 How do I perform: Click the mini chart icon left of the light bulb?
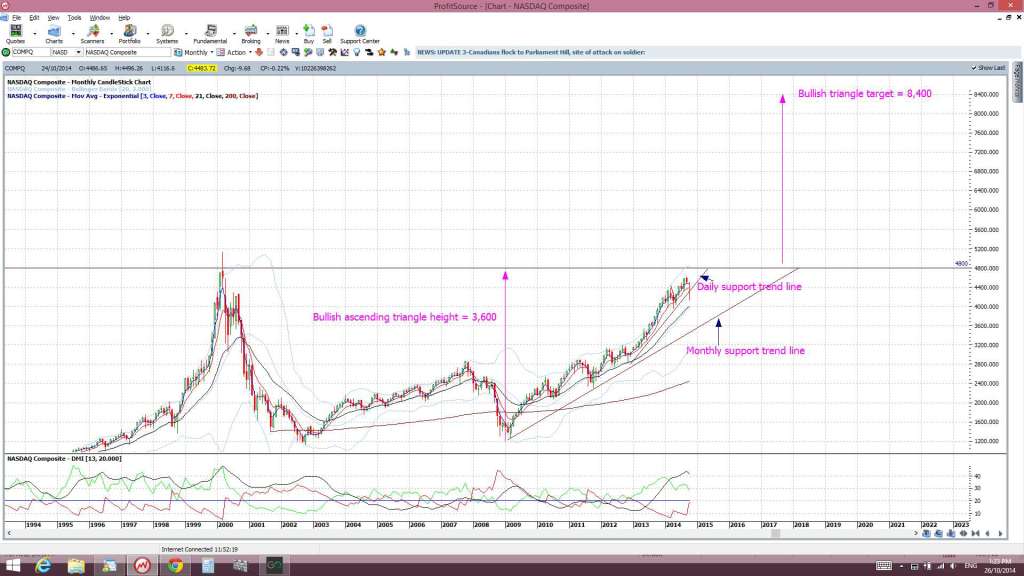(x=344, y=52)
